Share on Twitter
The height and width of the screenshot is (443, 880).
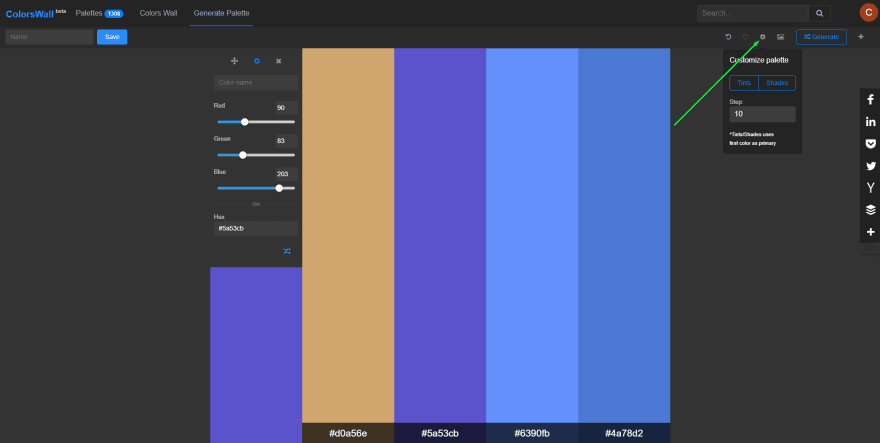pos(870,166)
